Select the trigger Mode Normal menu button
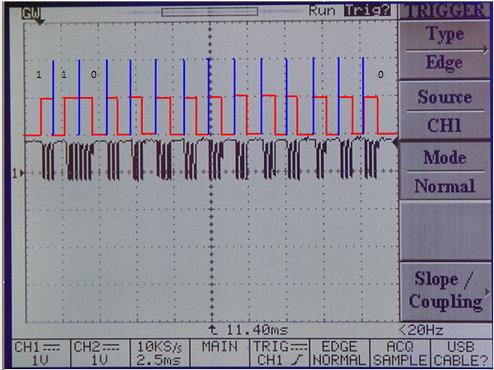This screenshot has width=494, height=370. [445, 171]
